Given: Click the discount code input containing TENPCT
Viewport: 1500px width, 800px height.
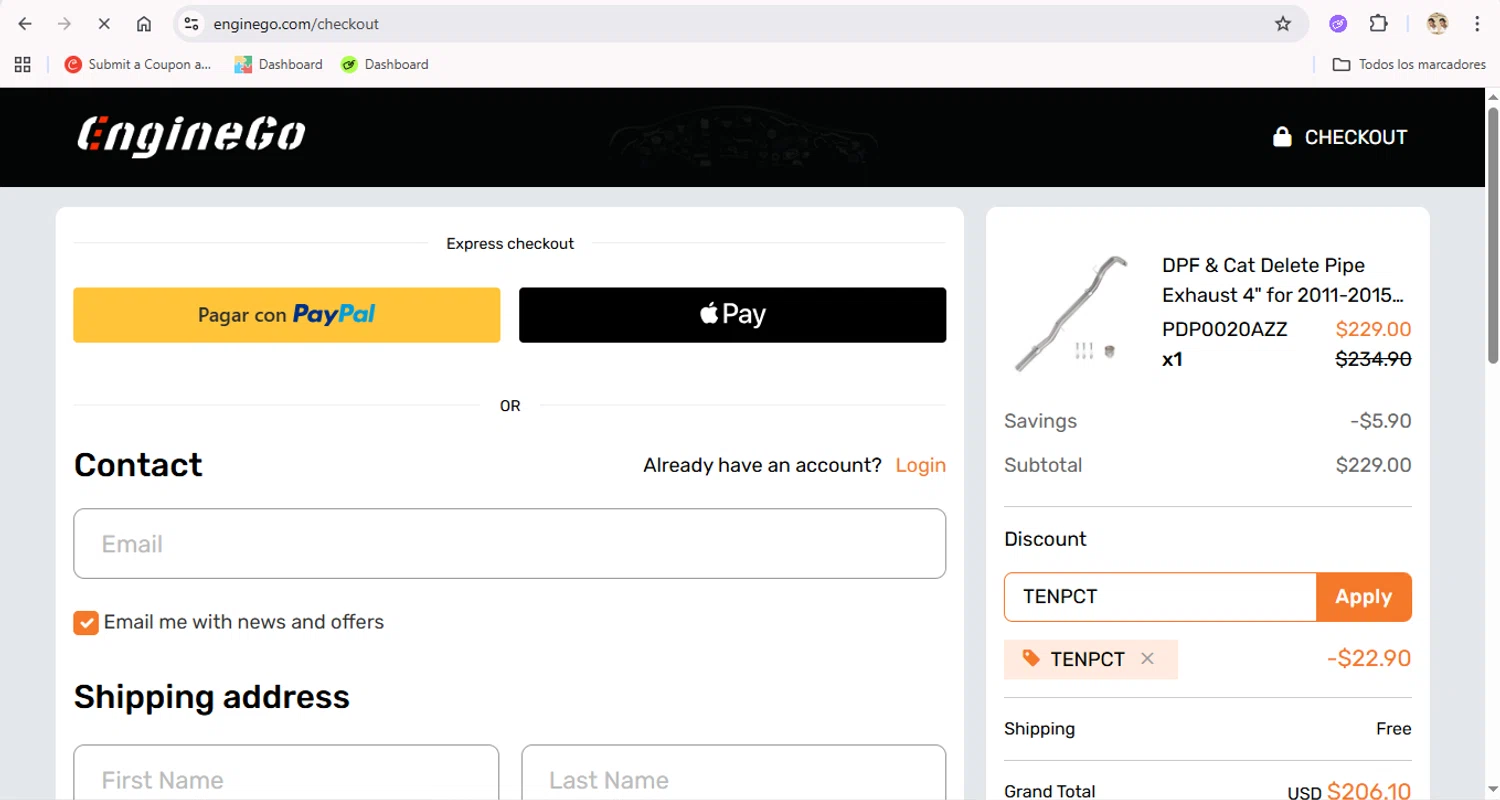Looking at the screenshot, I should click(x=1160, y=597).
